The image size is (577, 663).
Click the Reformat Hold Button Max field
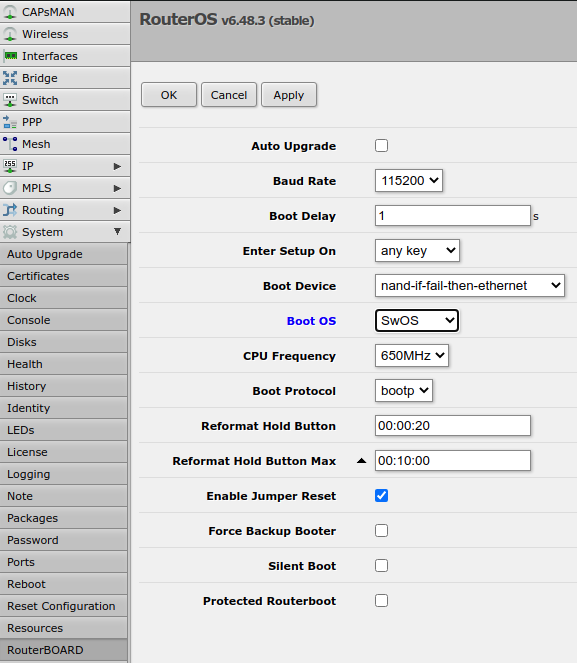pos(453,460)
